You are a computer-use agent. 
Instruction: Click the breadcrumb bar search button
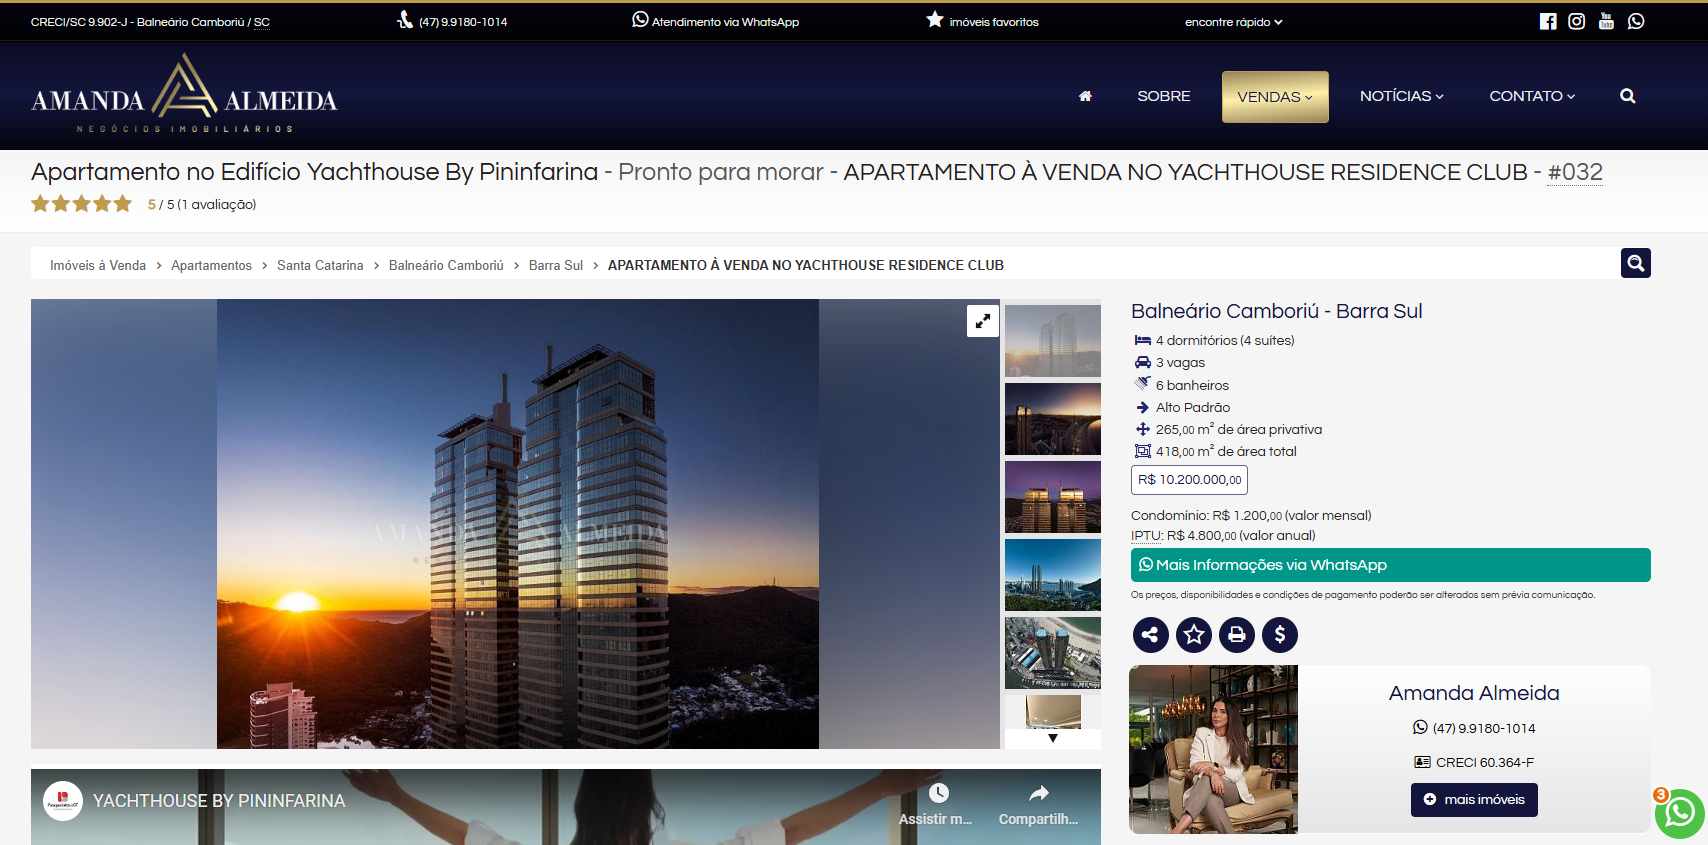(1636, 263)
